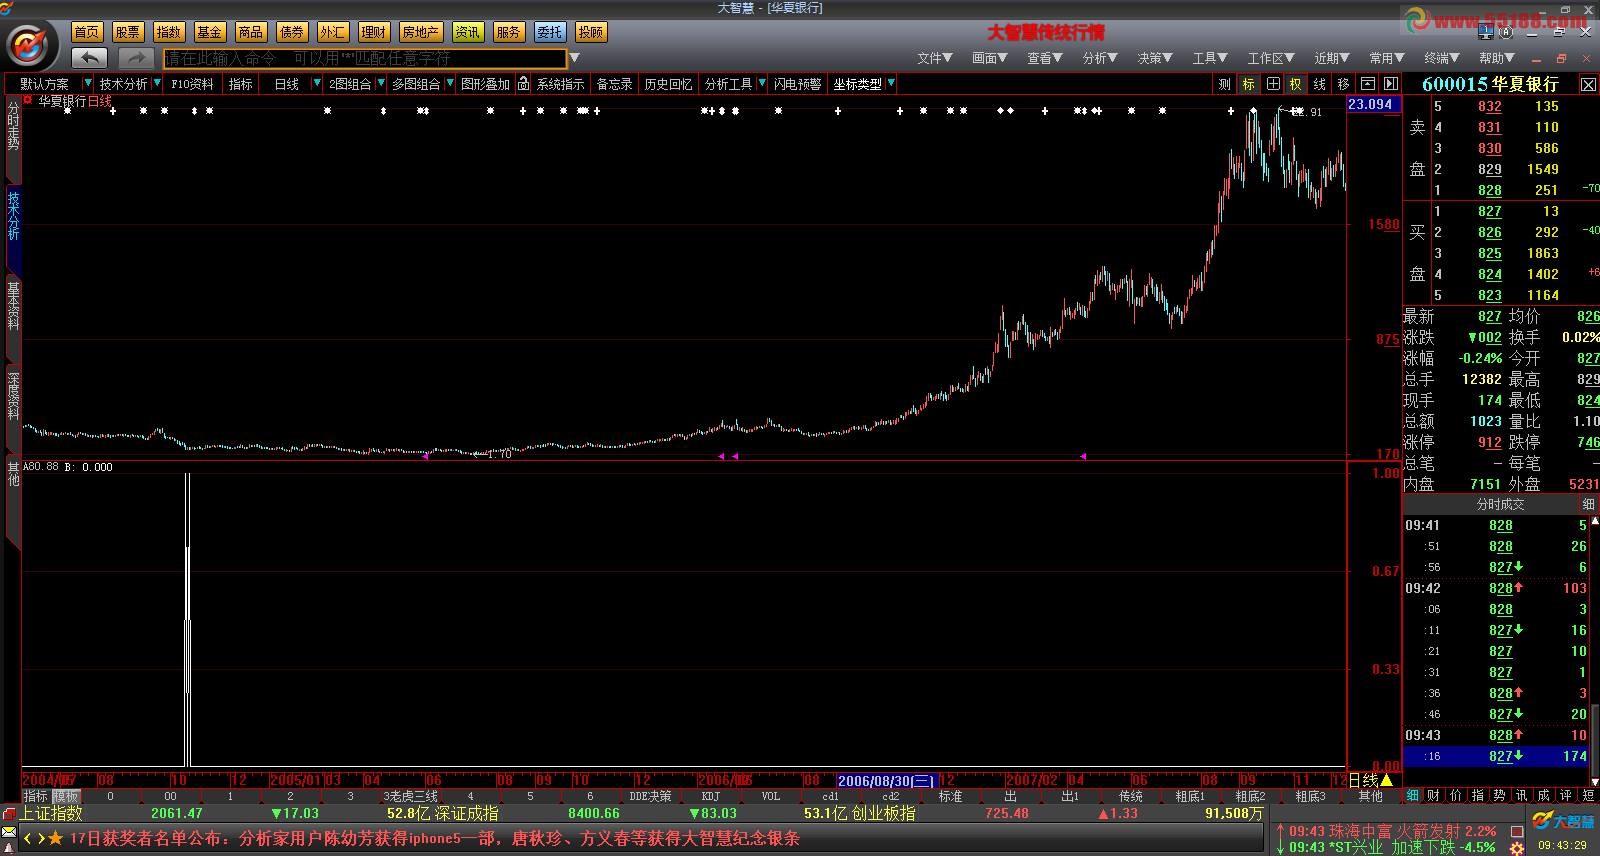This screenshot has width=1600, height=856.
Task: Click the star icon in news ticker
Action: point(56,838)
